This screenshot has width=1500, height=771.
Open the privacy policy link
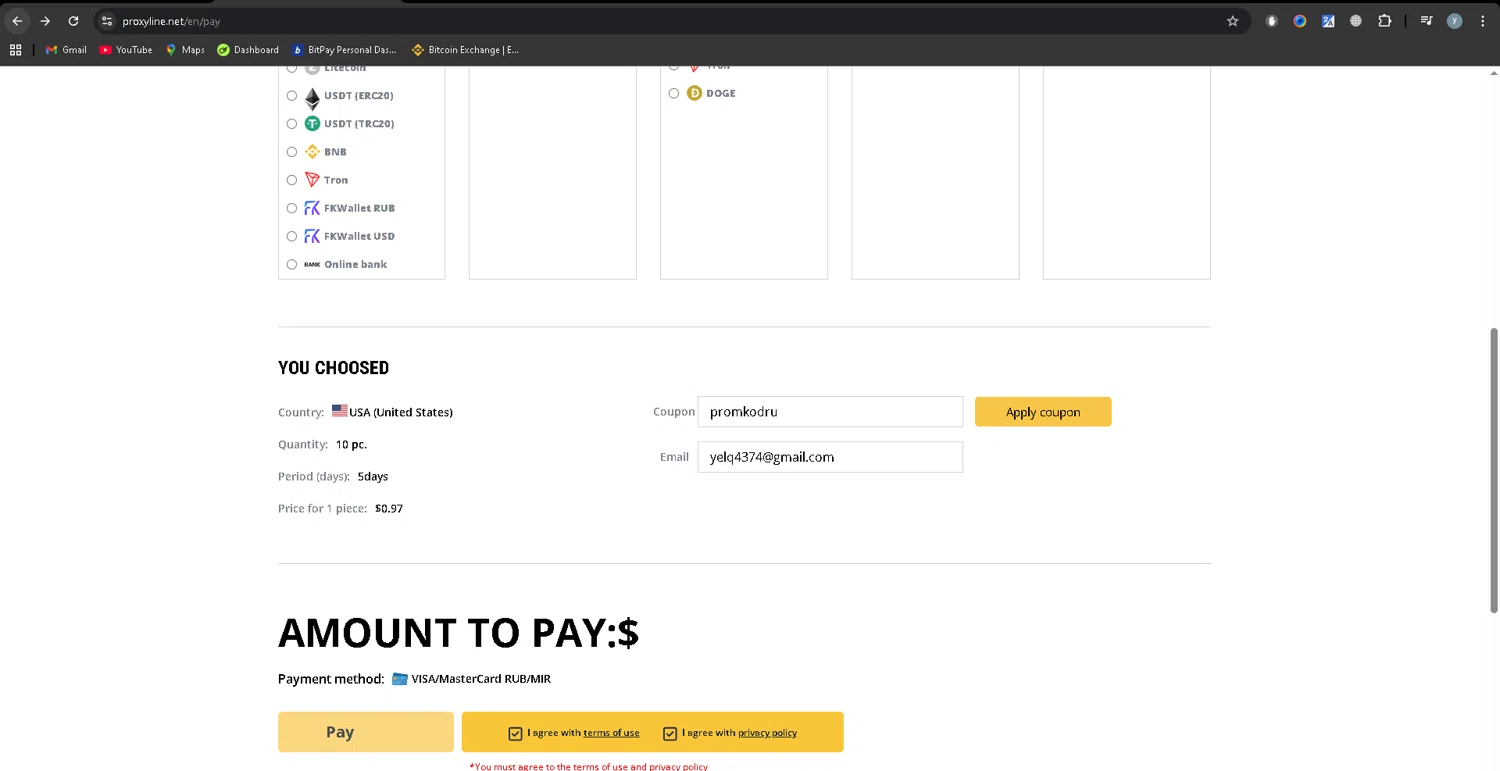pos(767,733)
